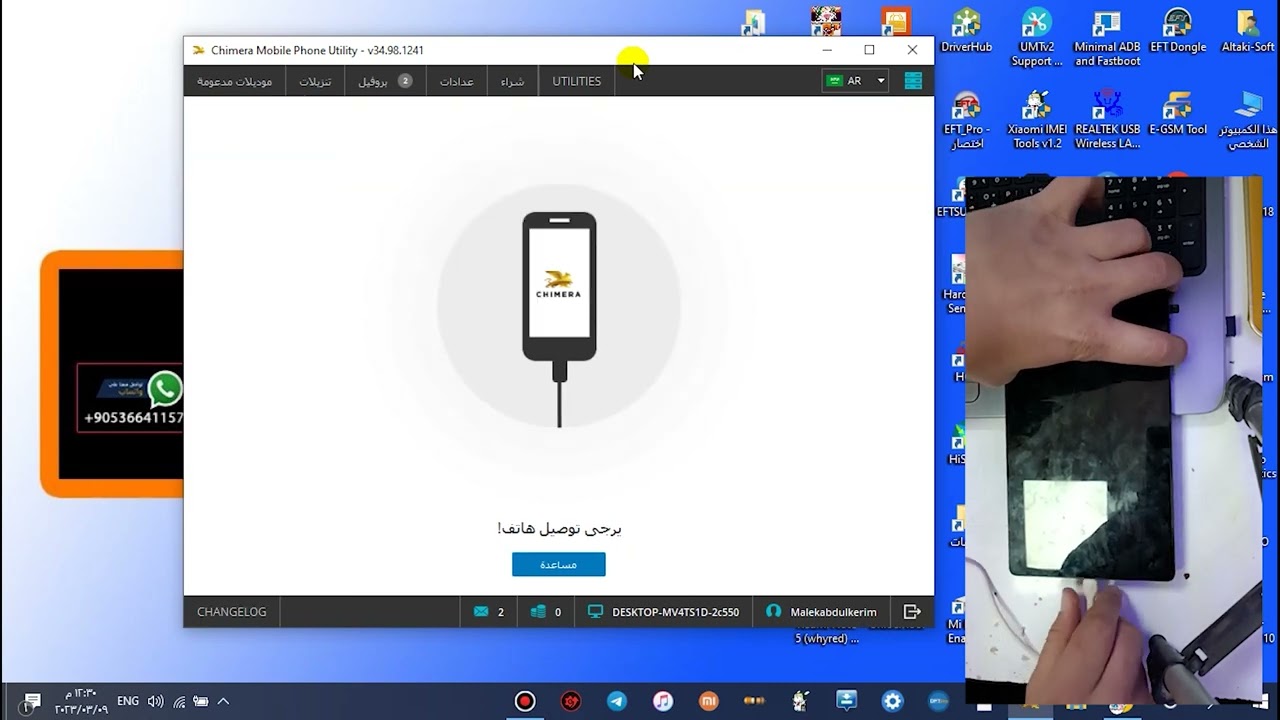This screenshot has width=1280, height=720.
Task: Open هذا الكمبيوتر الشخصي desktop icon
Action: (x=1248, y=120)
